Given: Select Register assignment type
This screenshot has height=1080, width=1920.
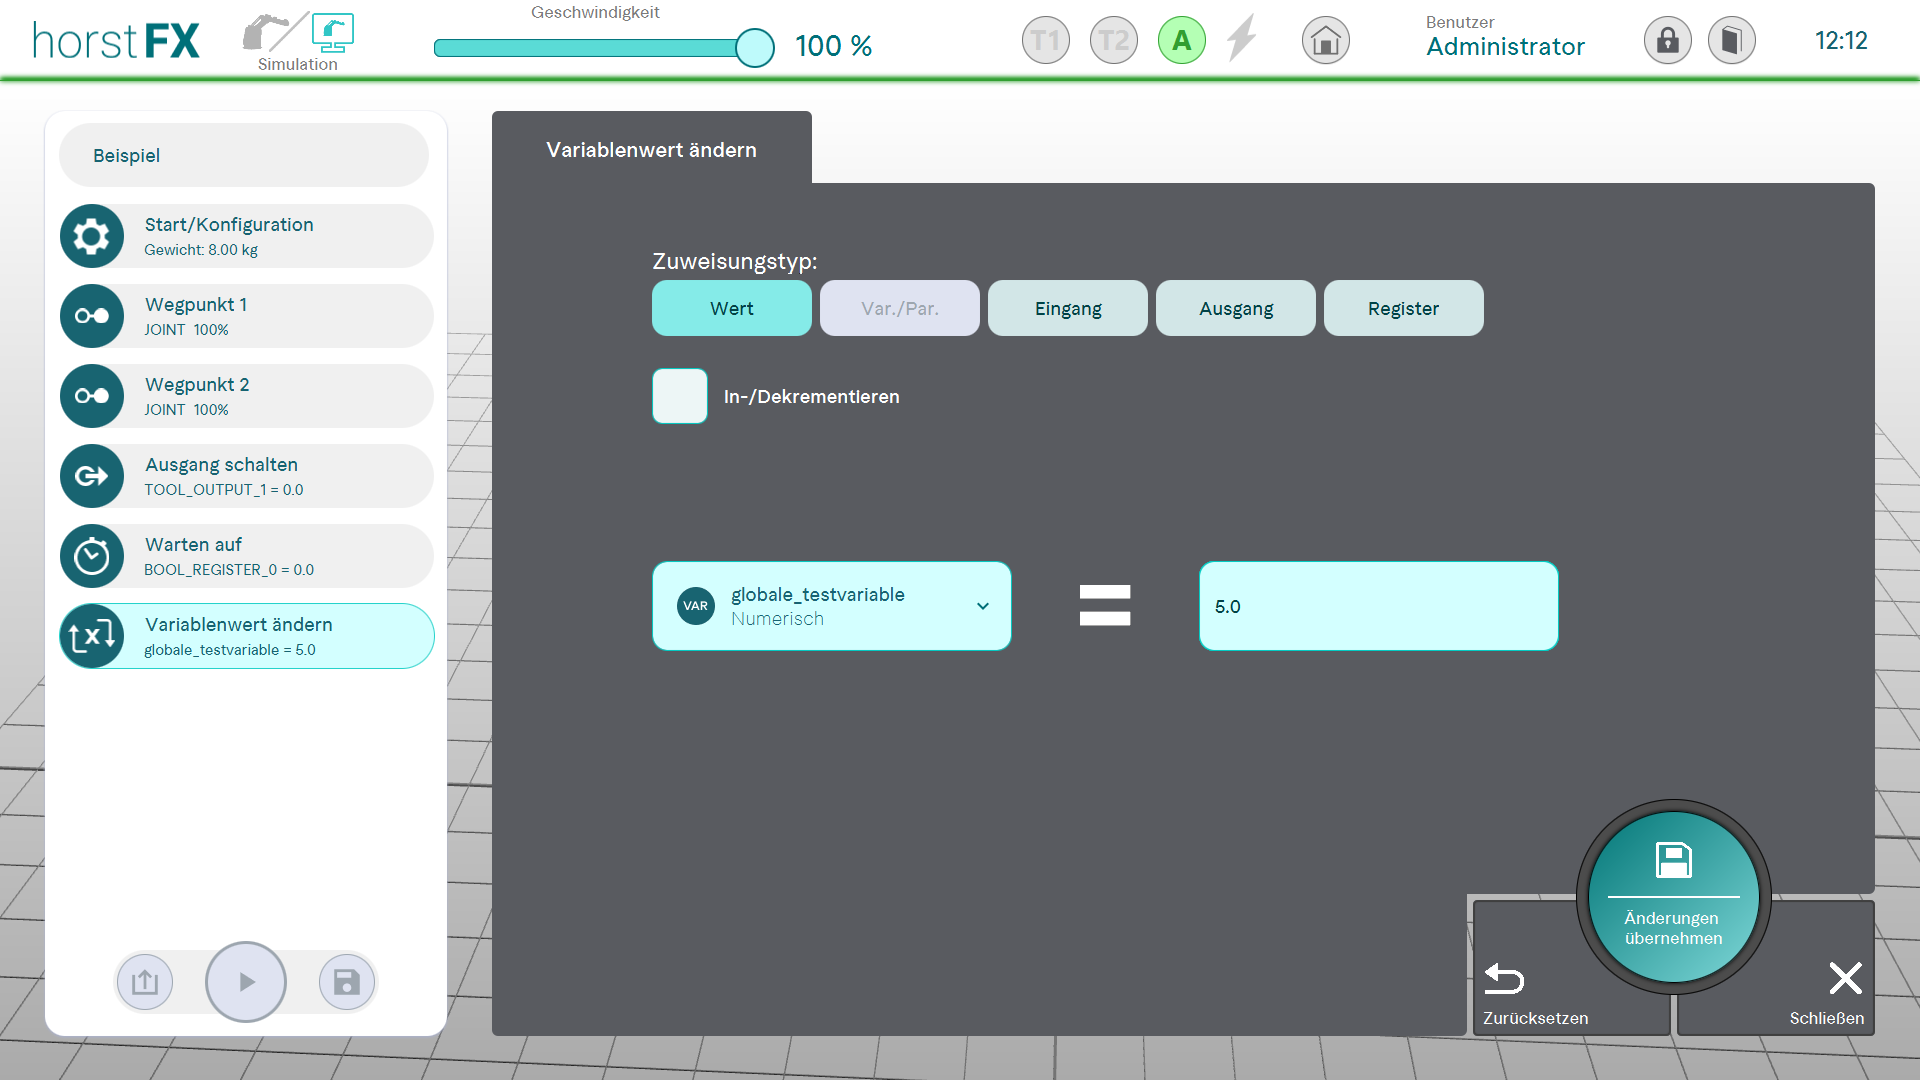Looking at the screenshot, I should point(1403,308).
